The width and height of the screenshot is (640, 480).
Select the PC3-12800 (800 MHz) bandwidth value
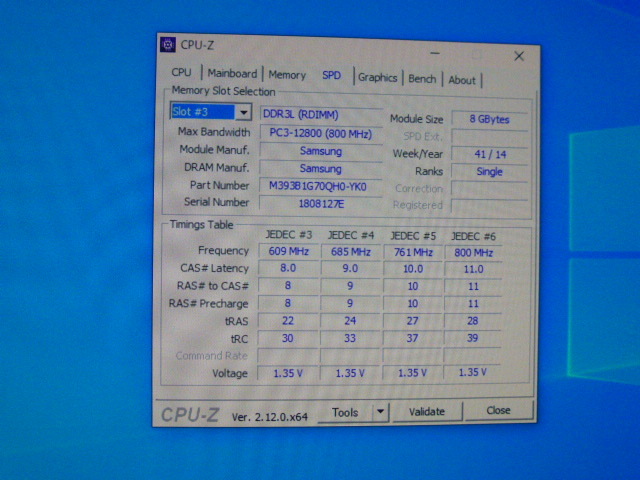coord(321,133)
